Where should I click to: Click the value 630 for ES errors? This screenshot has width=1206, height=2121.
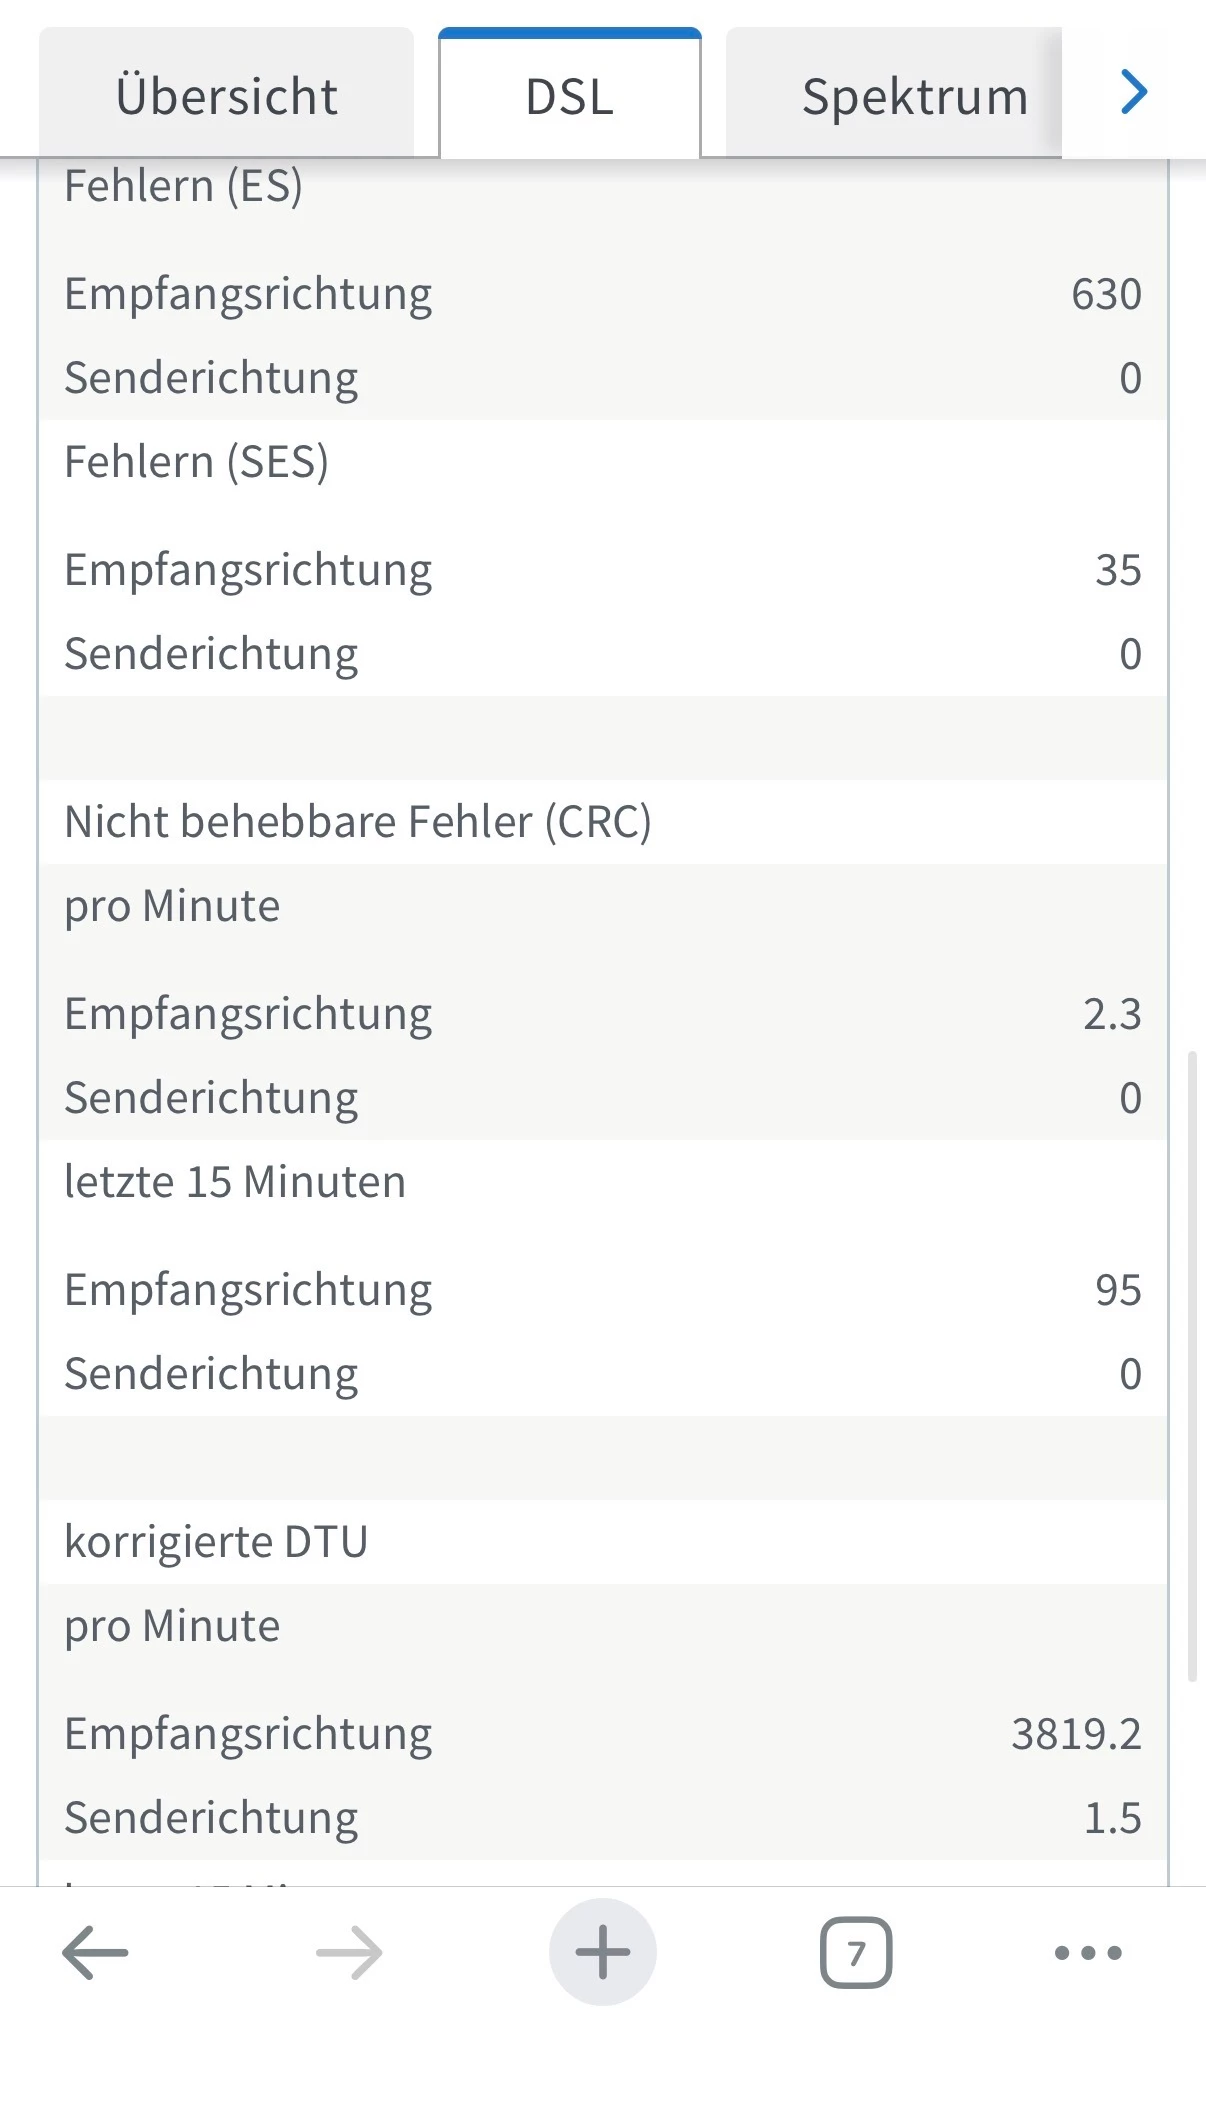(x=1105, y=294)
